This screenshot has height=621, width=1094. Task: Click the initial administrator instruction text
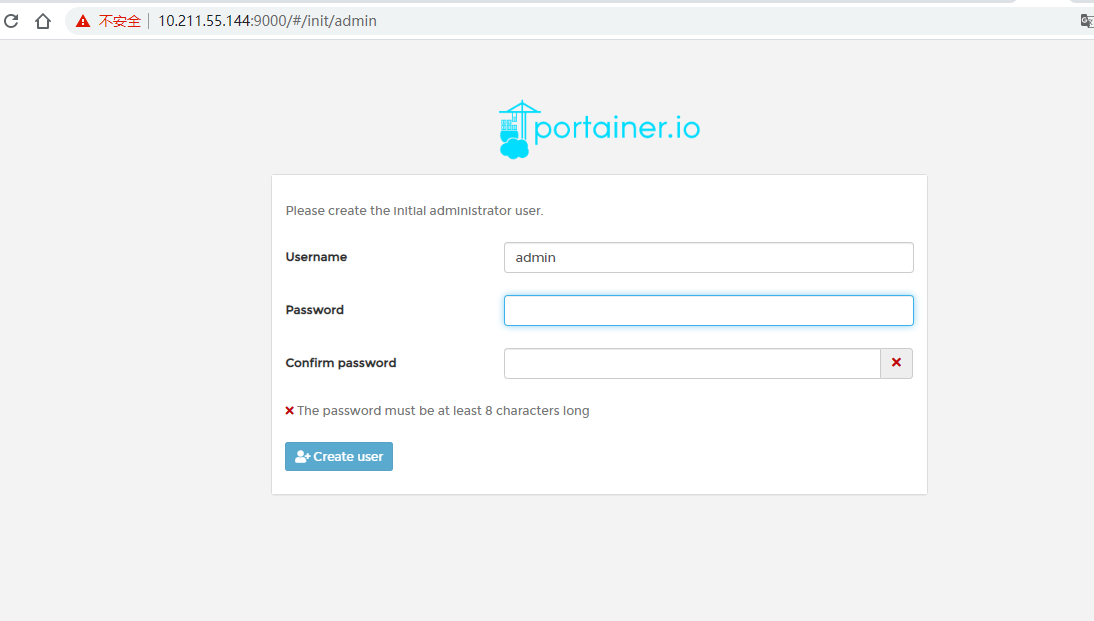pos(414,211)
